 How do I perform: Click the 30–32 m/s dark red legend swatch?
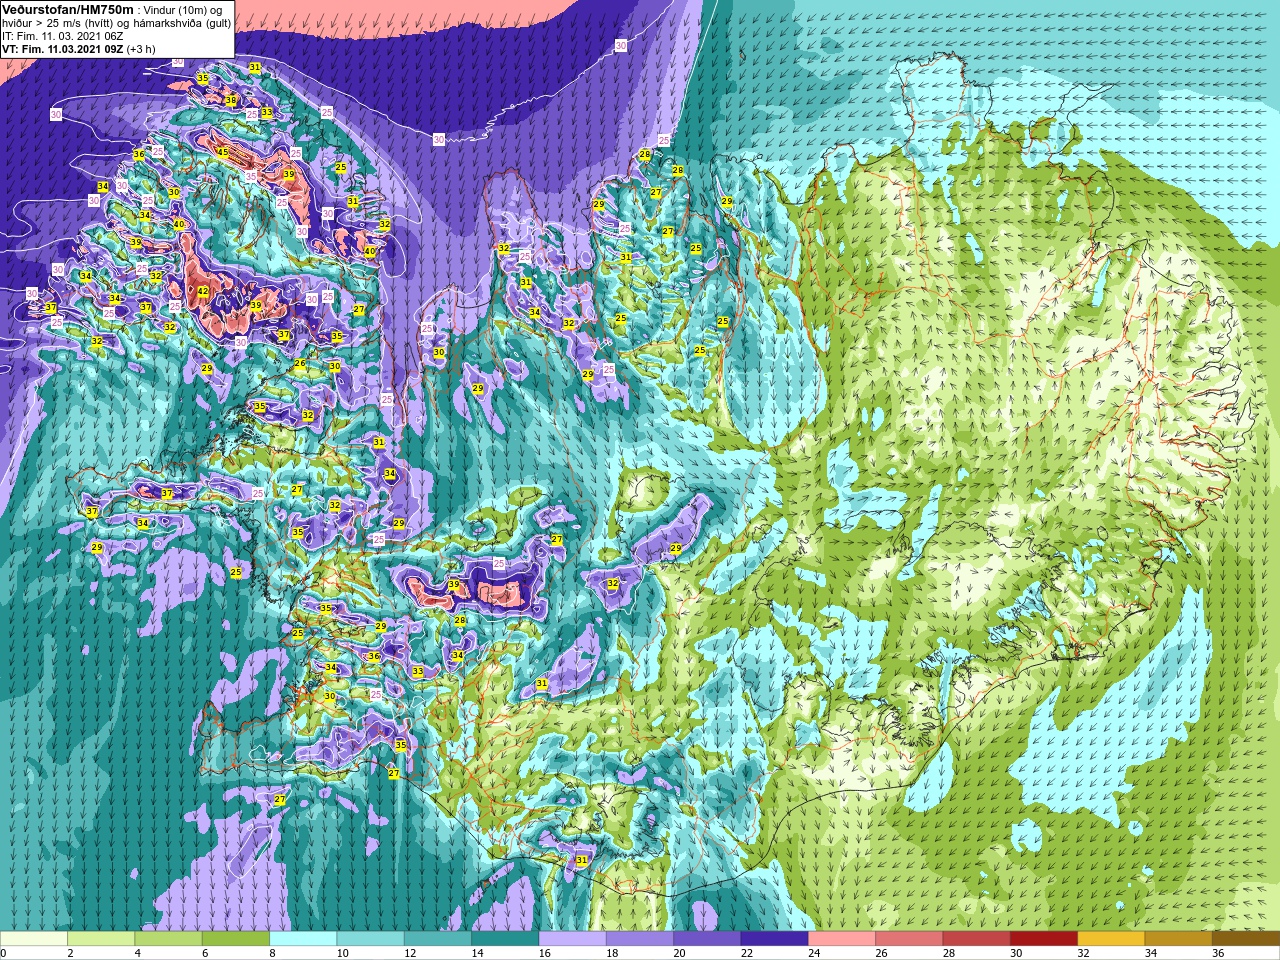click(x=1044, y=939)
